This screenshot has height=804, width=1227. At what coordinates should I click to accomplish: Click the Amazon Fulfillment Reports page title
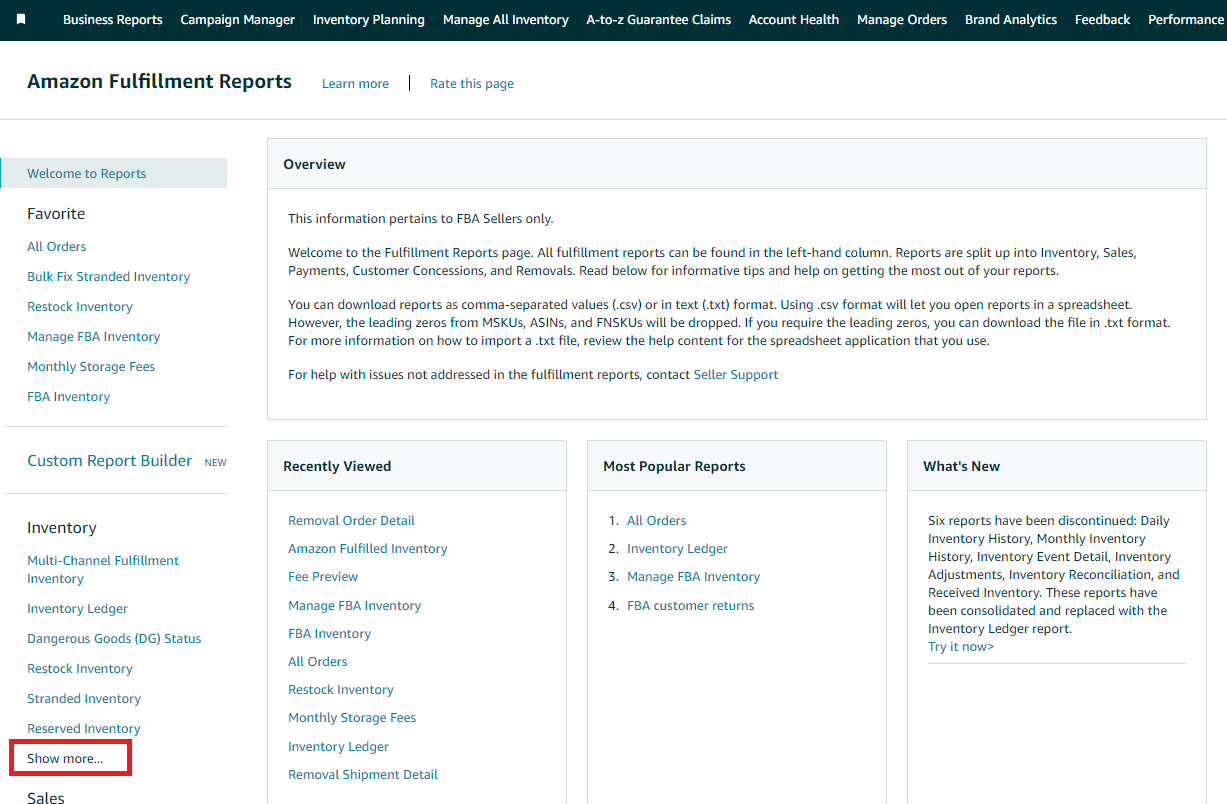pos(160,82)
